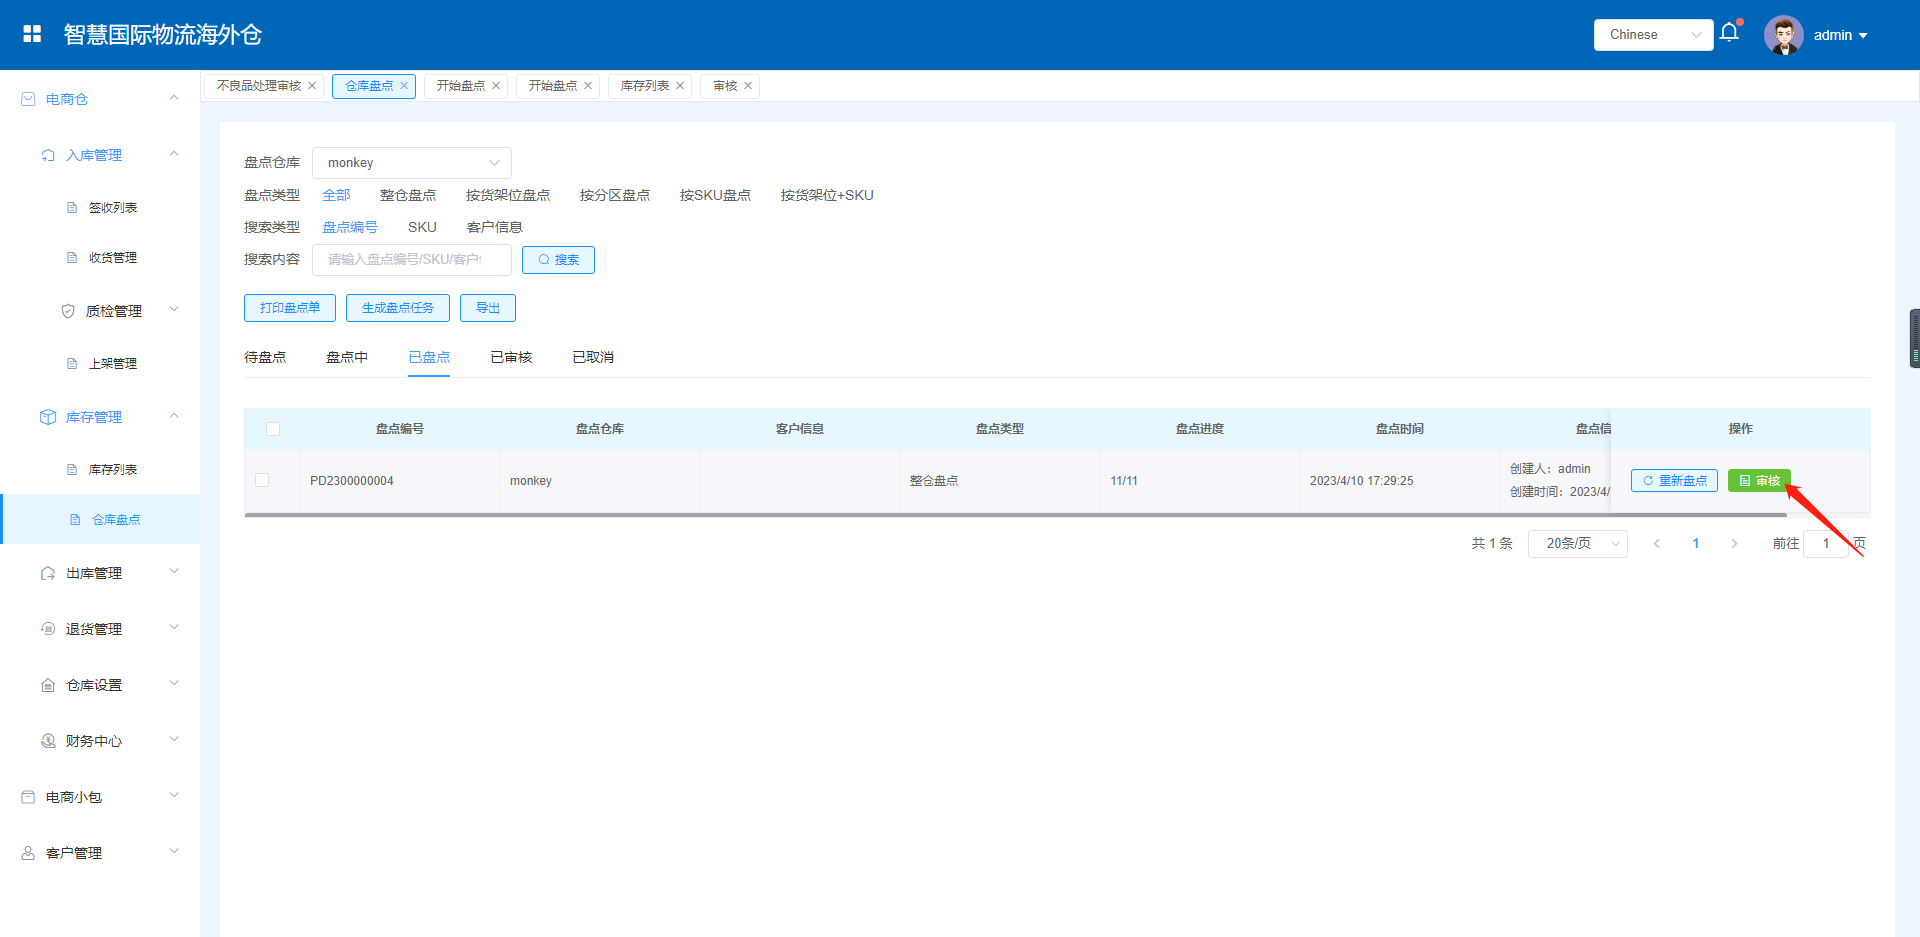Select the header select-all checkbox
This screenshot has width=1920, height=937.
click(x=273, y=429)
